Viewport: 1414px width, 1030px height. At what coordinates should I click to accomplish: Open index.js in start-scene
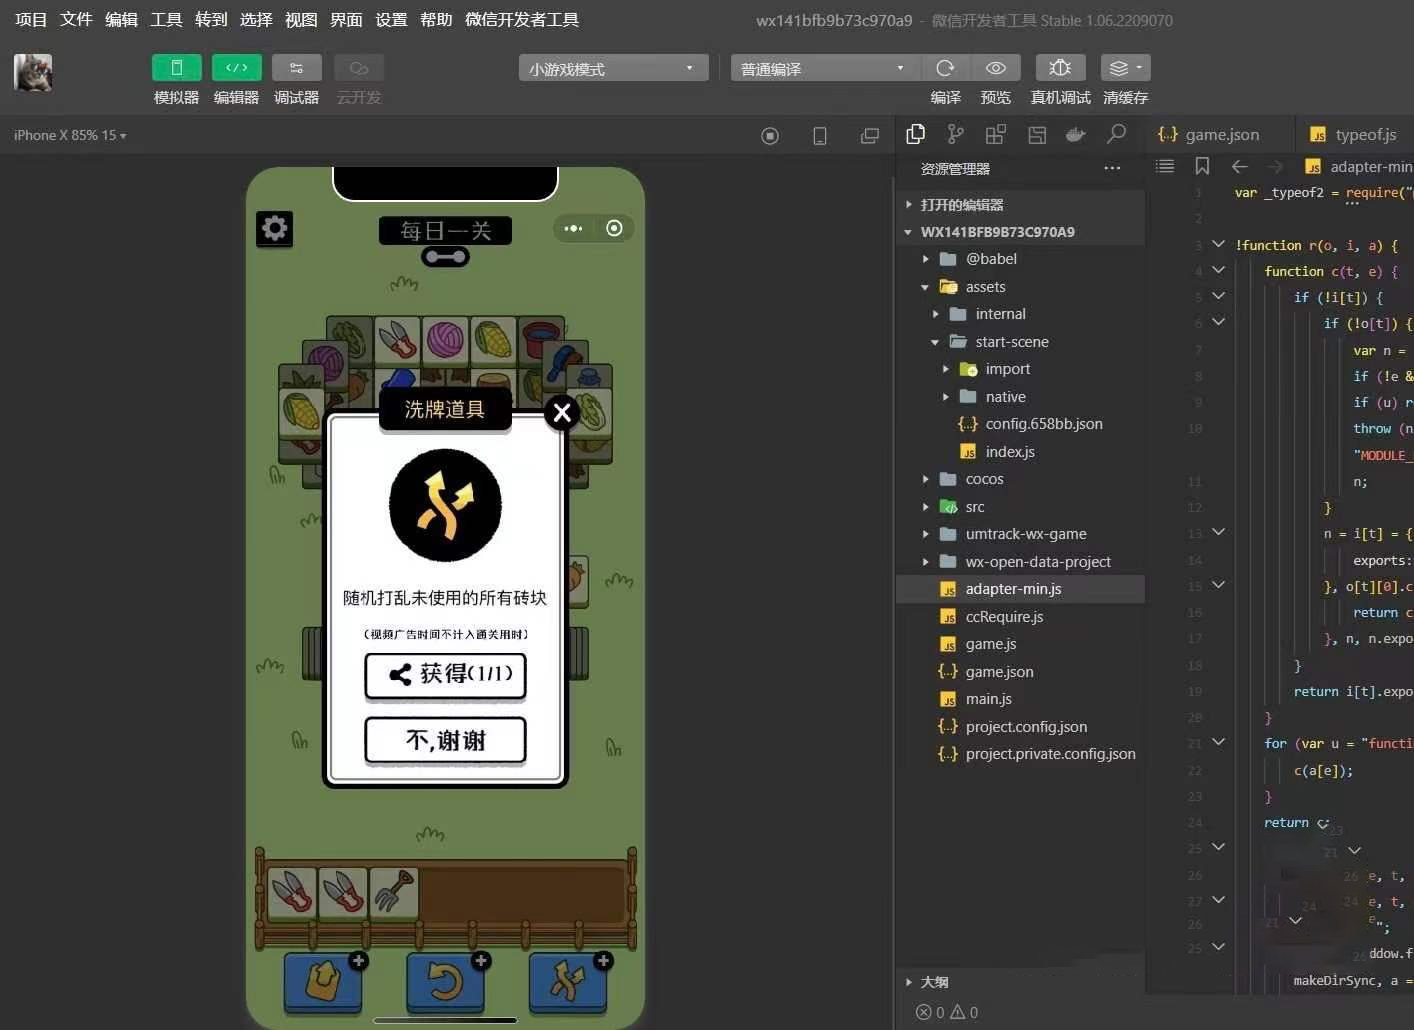point(1020,451)
